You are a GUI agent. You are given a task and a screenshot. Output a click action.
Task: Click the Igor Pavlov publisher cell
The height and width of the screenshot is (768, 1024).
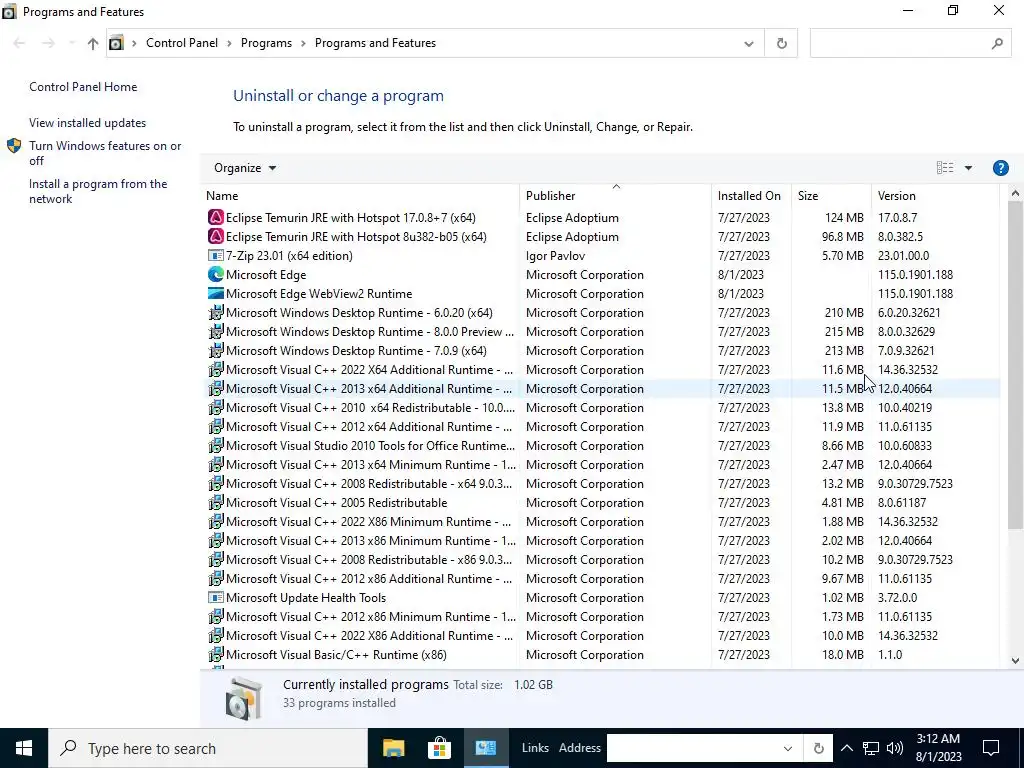pyautogui.click(x=555, y=255)
